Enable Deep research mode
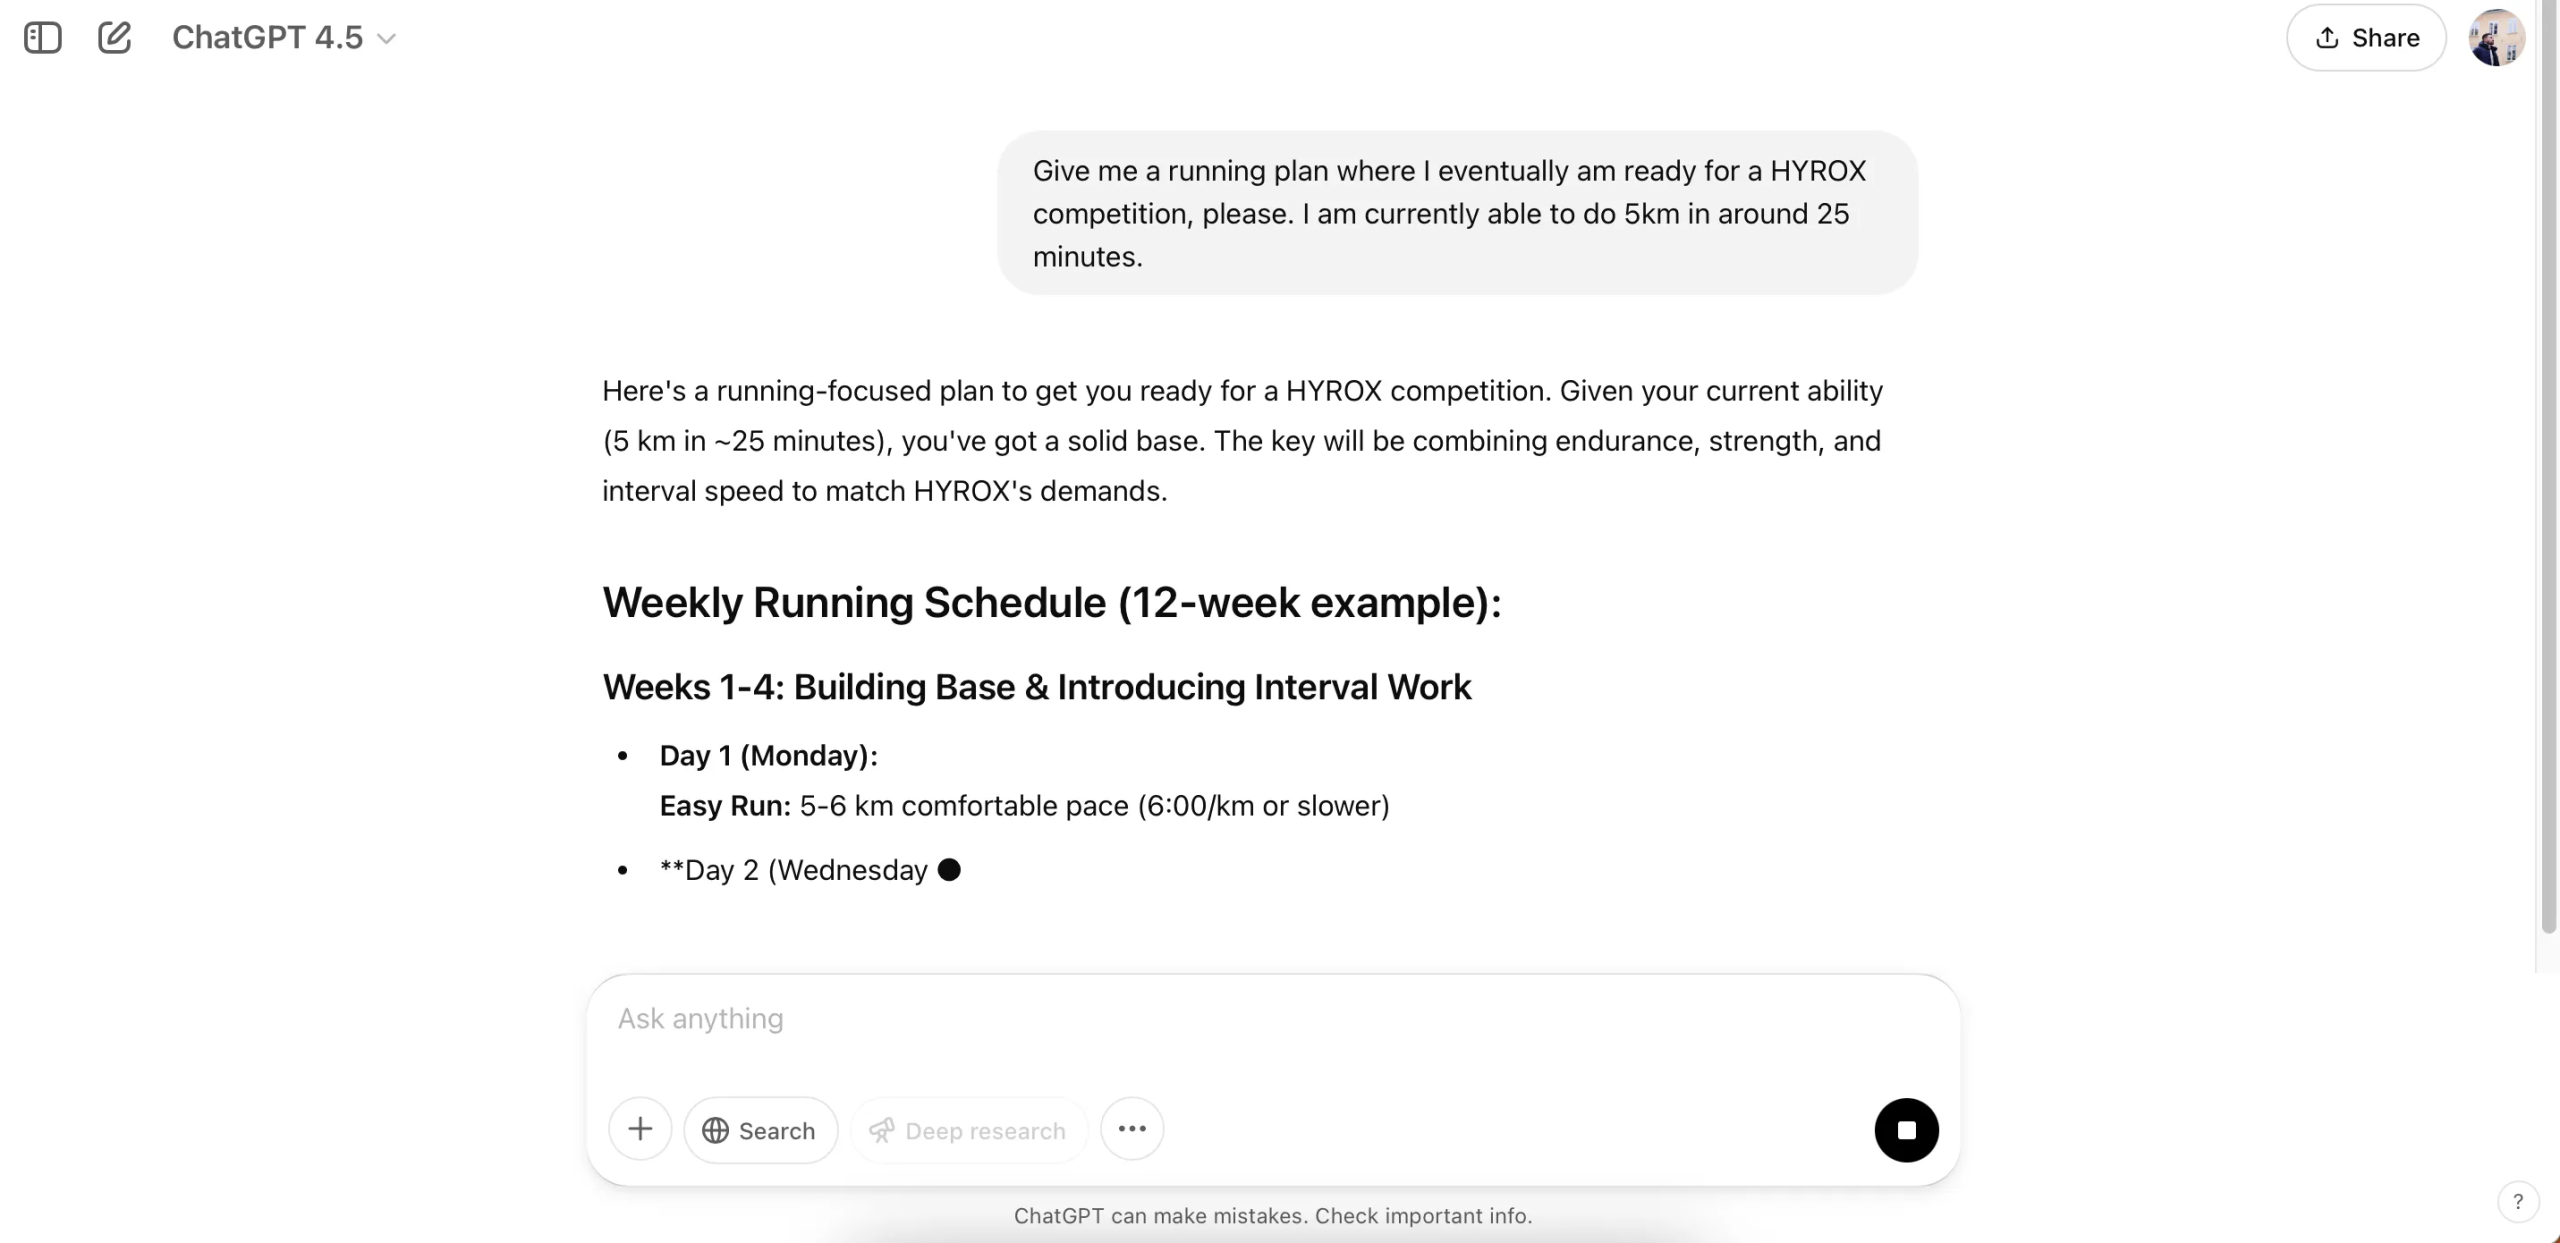The image size is (2560, 1243). [x=968, y=1130]
